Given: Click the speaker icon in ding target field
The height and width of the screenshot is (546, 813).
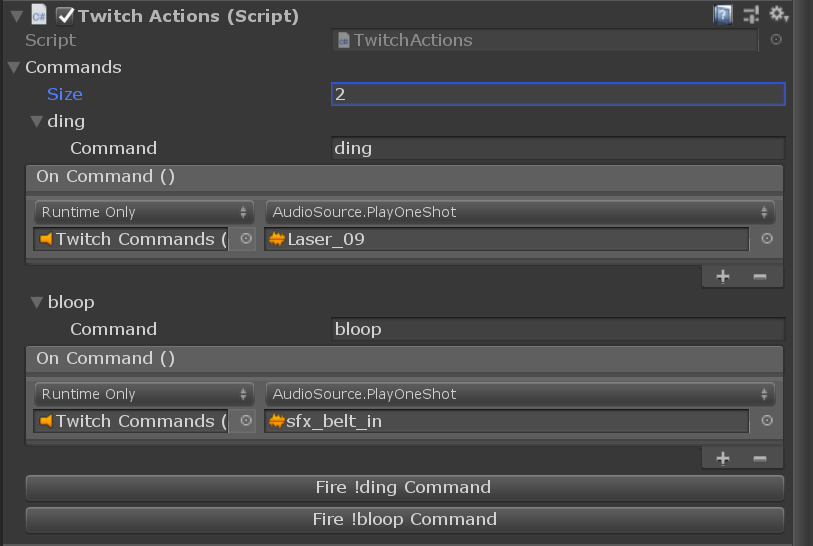Looking at the screenshot, I should (x=46, y=239).
